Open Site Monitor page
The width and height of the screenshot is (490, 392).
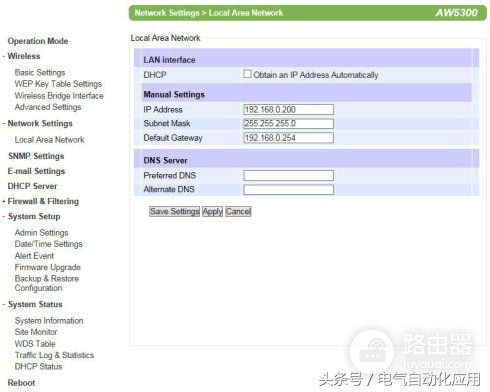pos(36,332)
